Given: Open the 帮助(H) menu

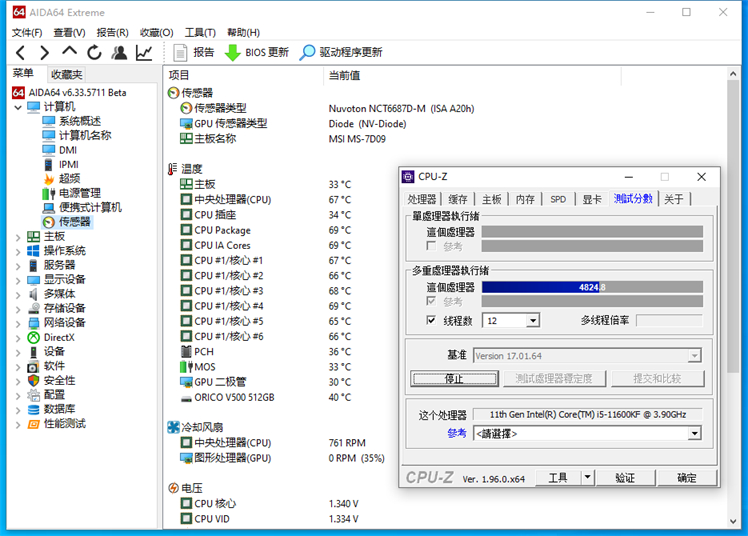Looking at the screenshot, I should 243,32.
